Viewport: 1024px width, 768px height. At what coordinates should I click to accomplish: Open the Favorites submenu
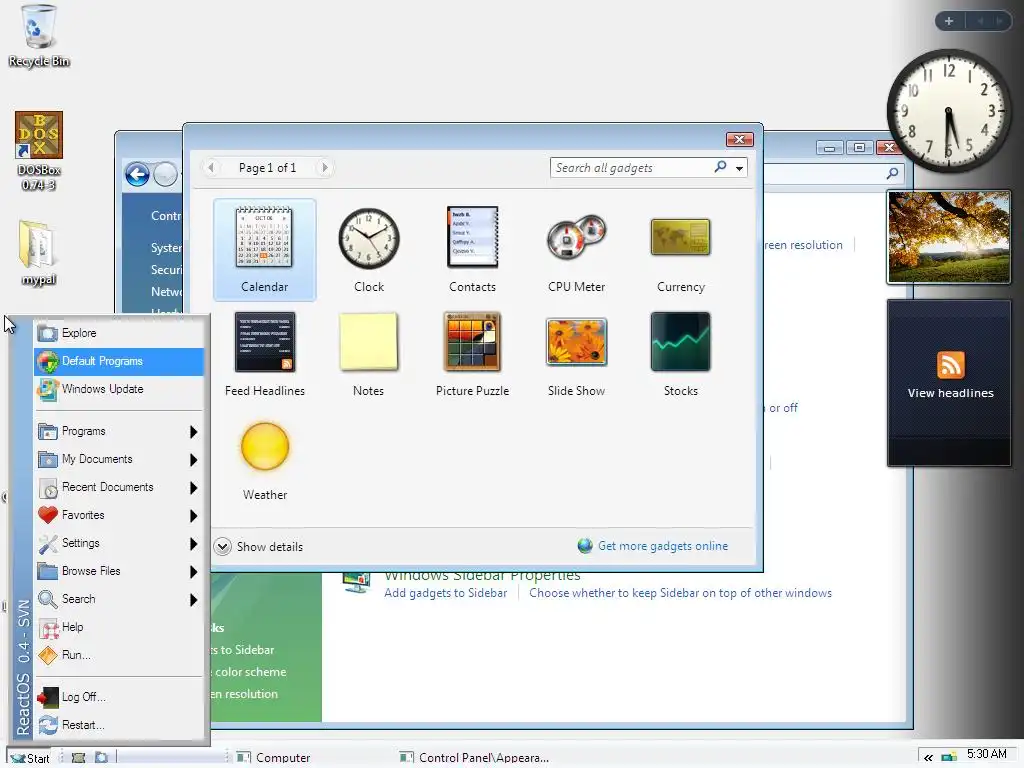point(119,515)
